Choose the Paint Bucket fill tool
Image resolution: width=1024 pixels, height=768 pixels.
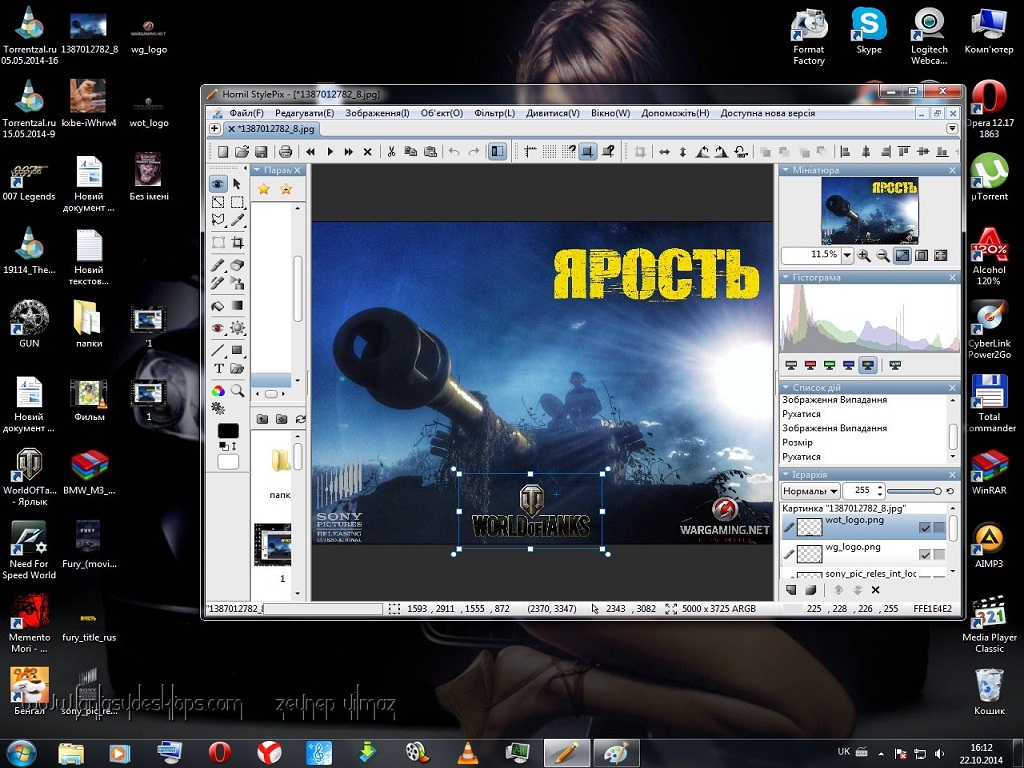[x=219, y=306]
